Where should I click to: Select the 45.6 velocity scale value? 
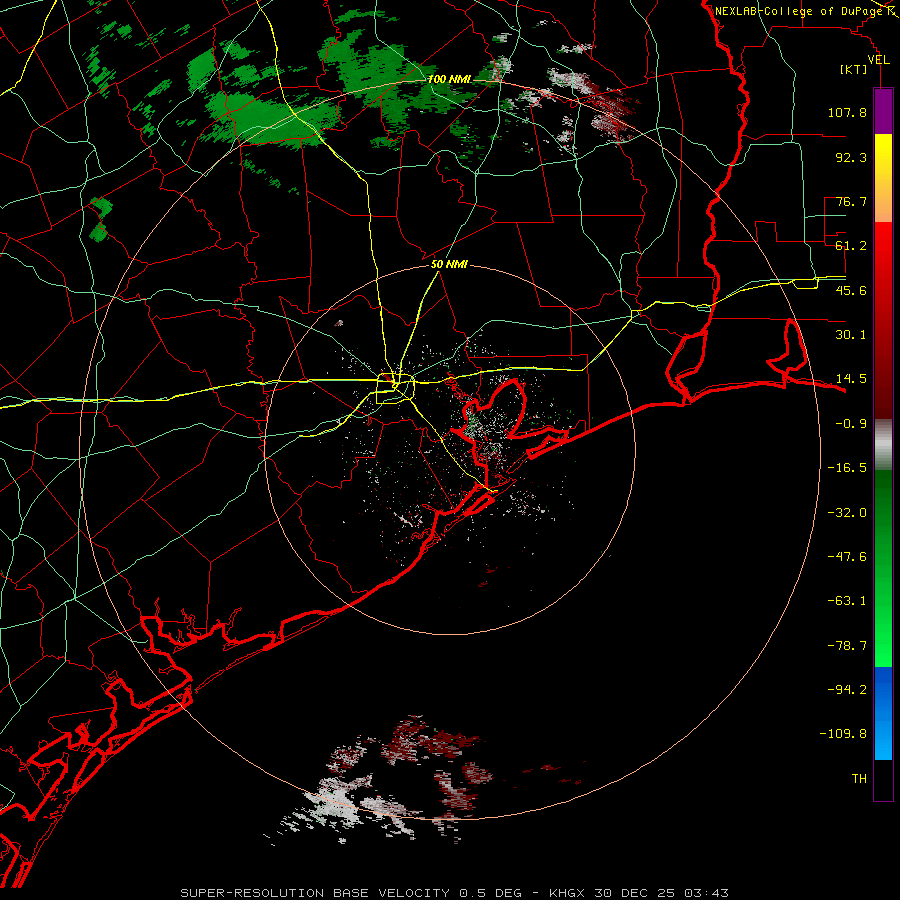851,290
